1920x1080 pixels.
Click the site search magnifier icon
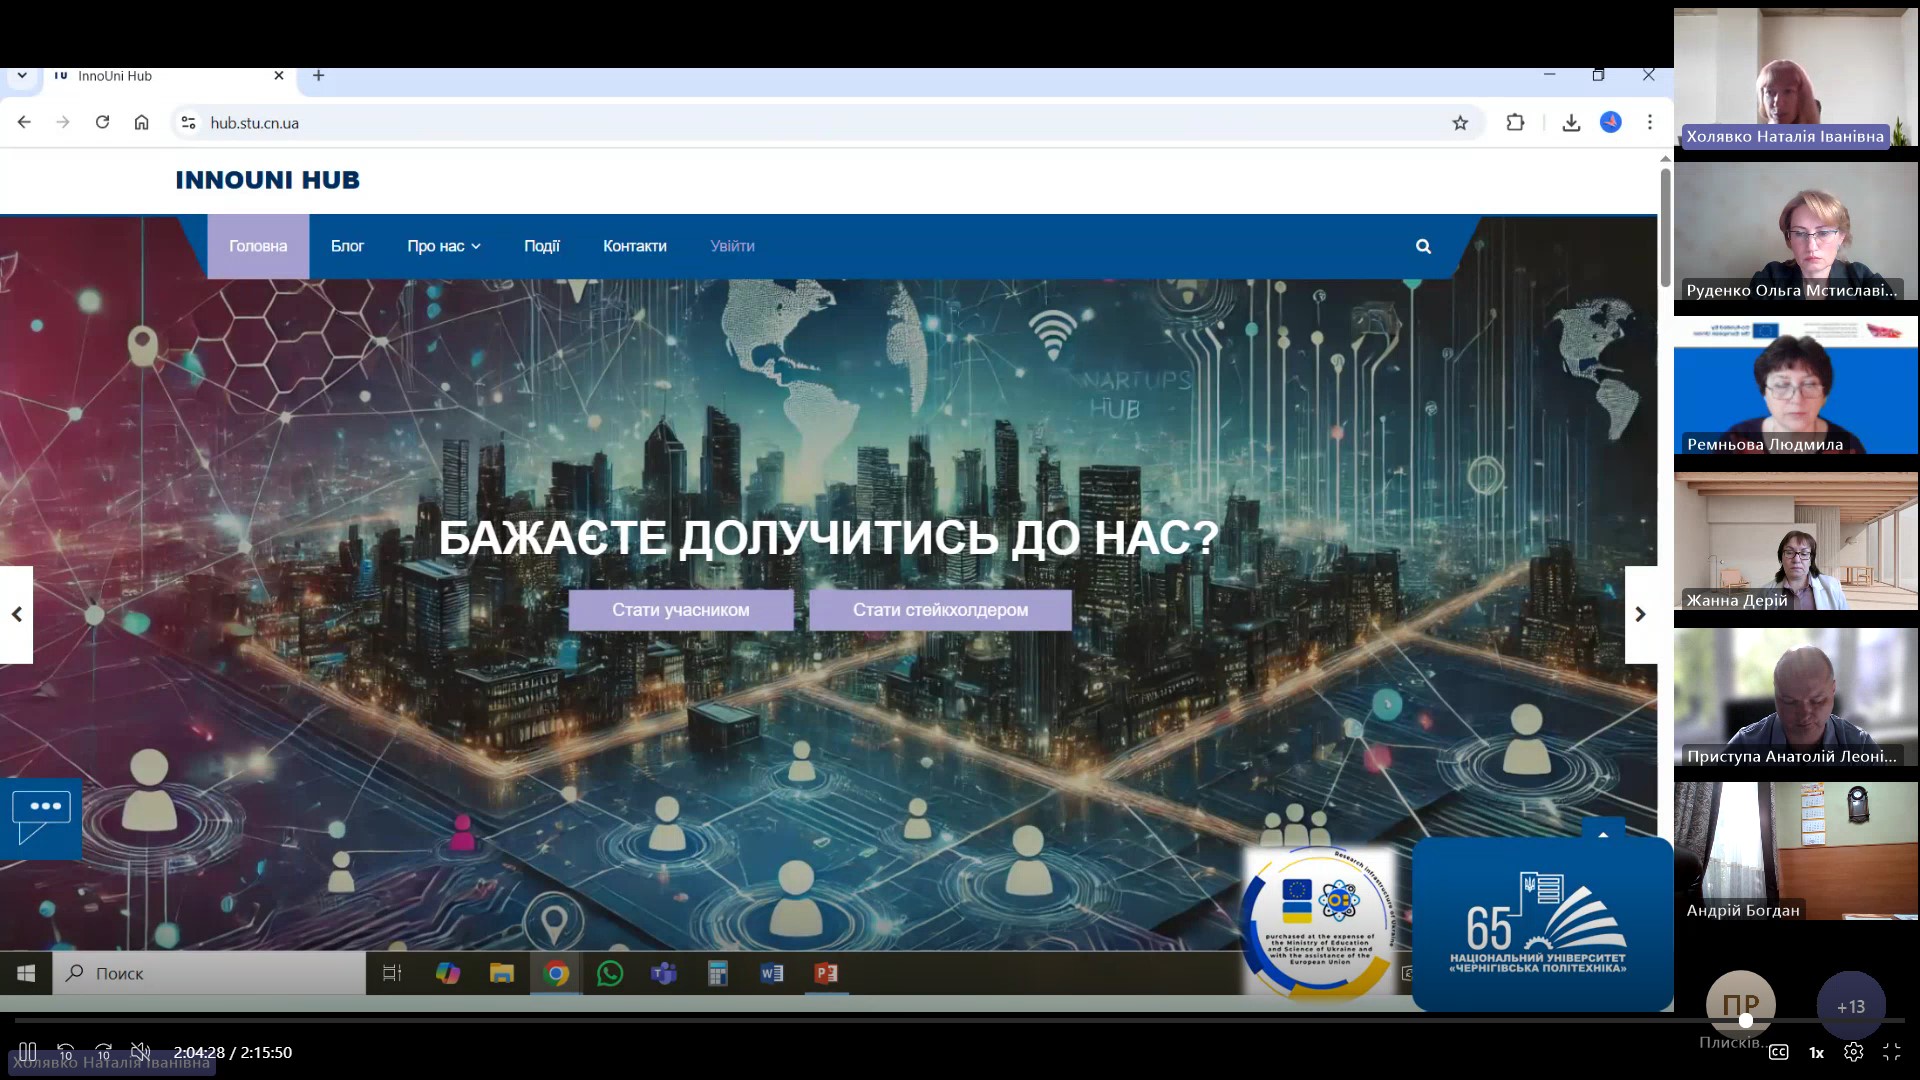pos(1423,246)
